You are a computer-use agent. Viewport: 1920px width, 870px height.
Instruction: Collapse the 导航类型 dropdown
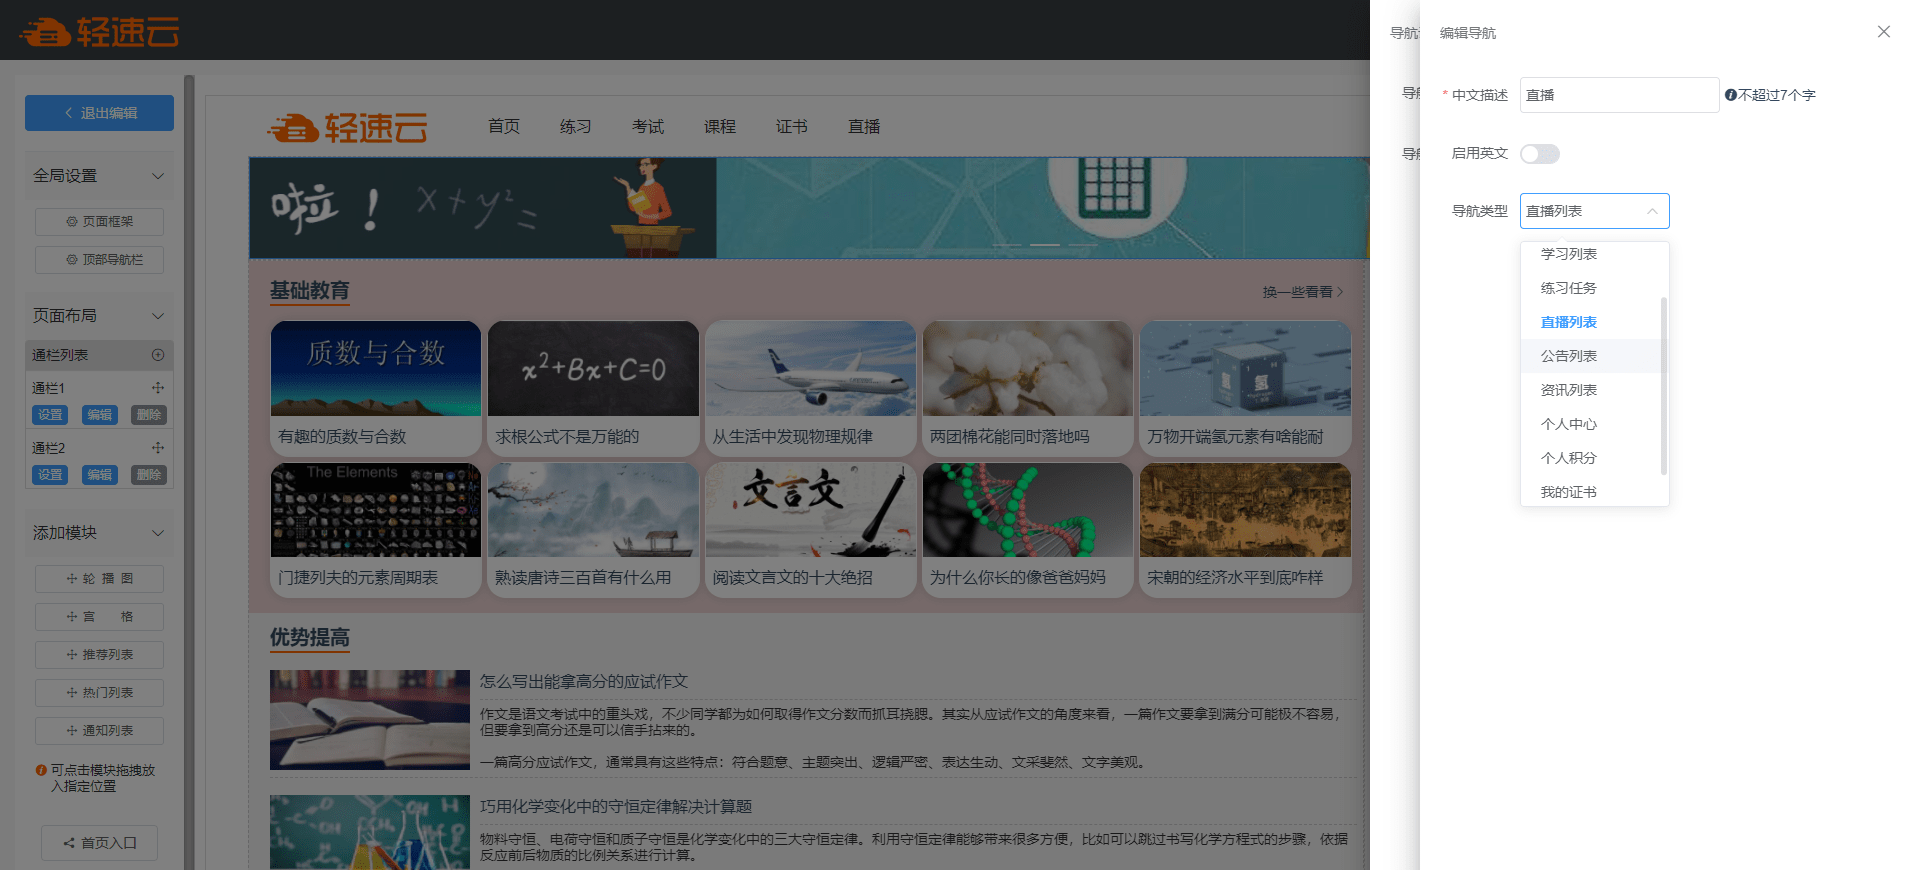click(x=1651, y=211)
